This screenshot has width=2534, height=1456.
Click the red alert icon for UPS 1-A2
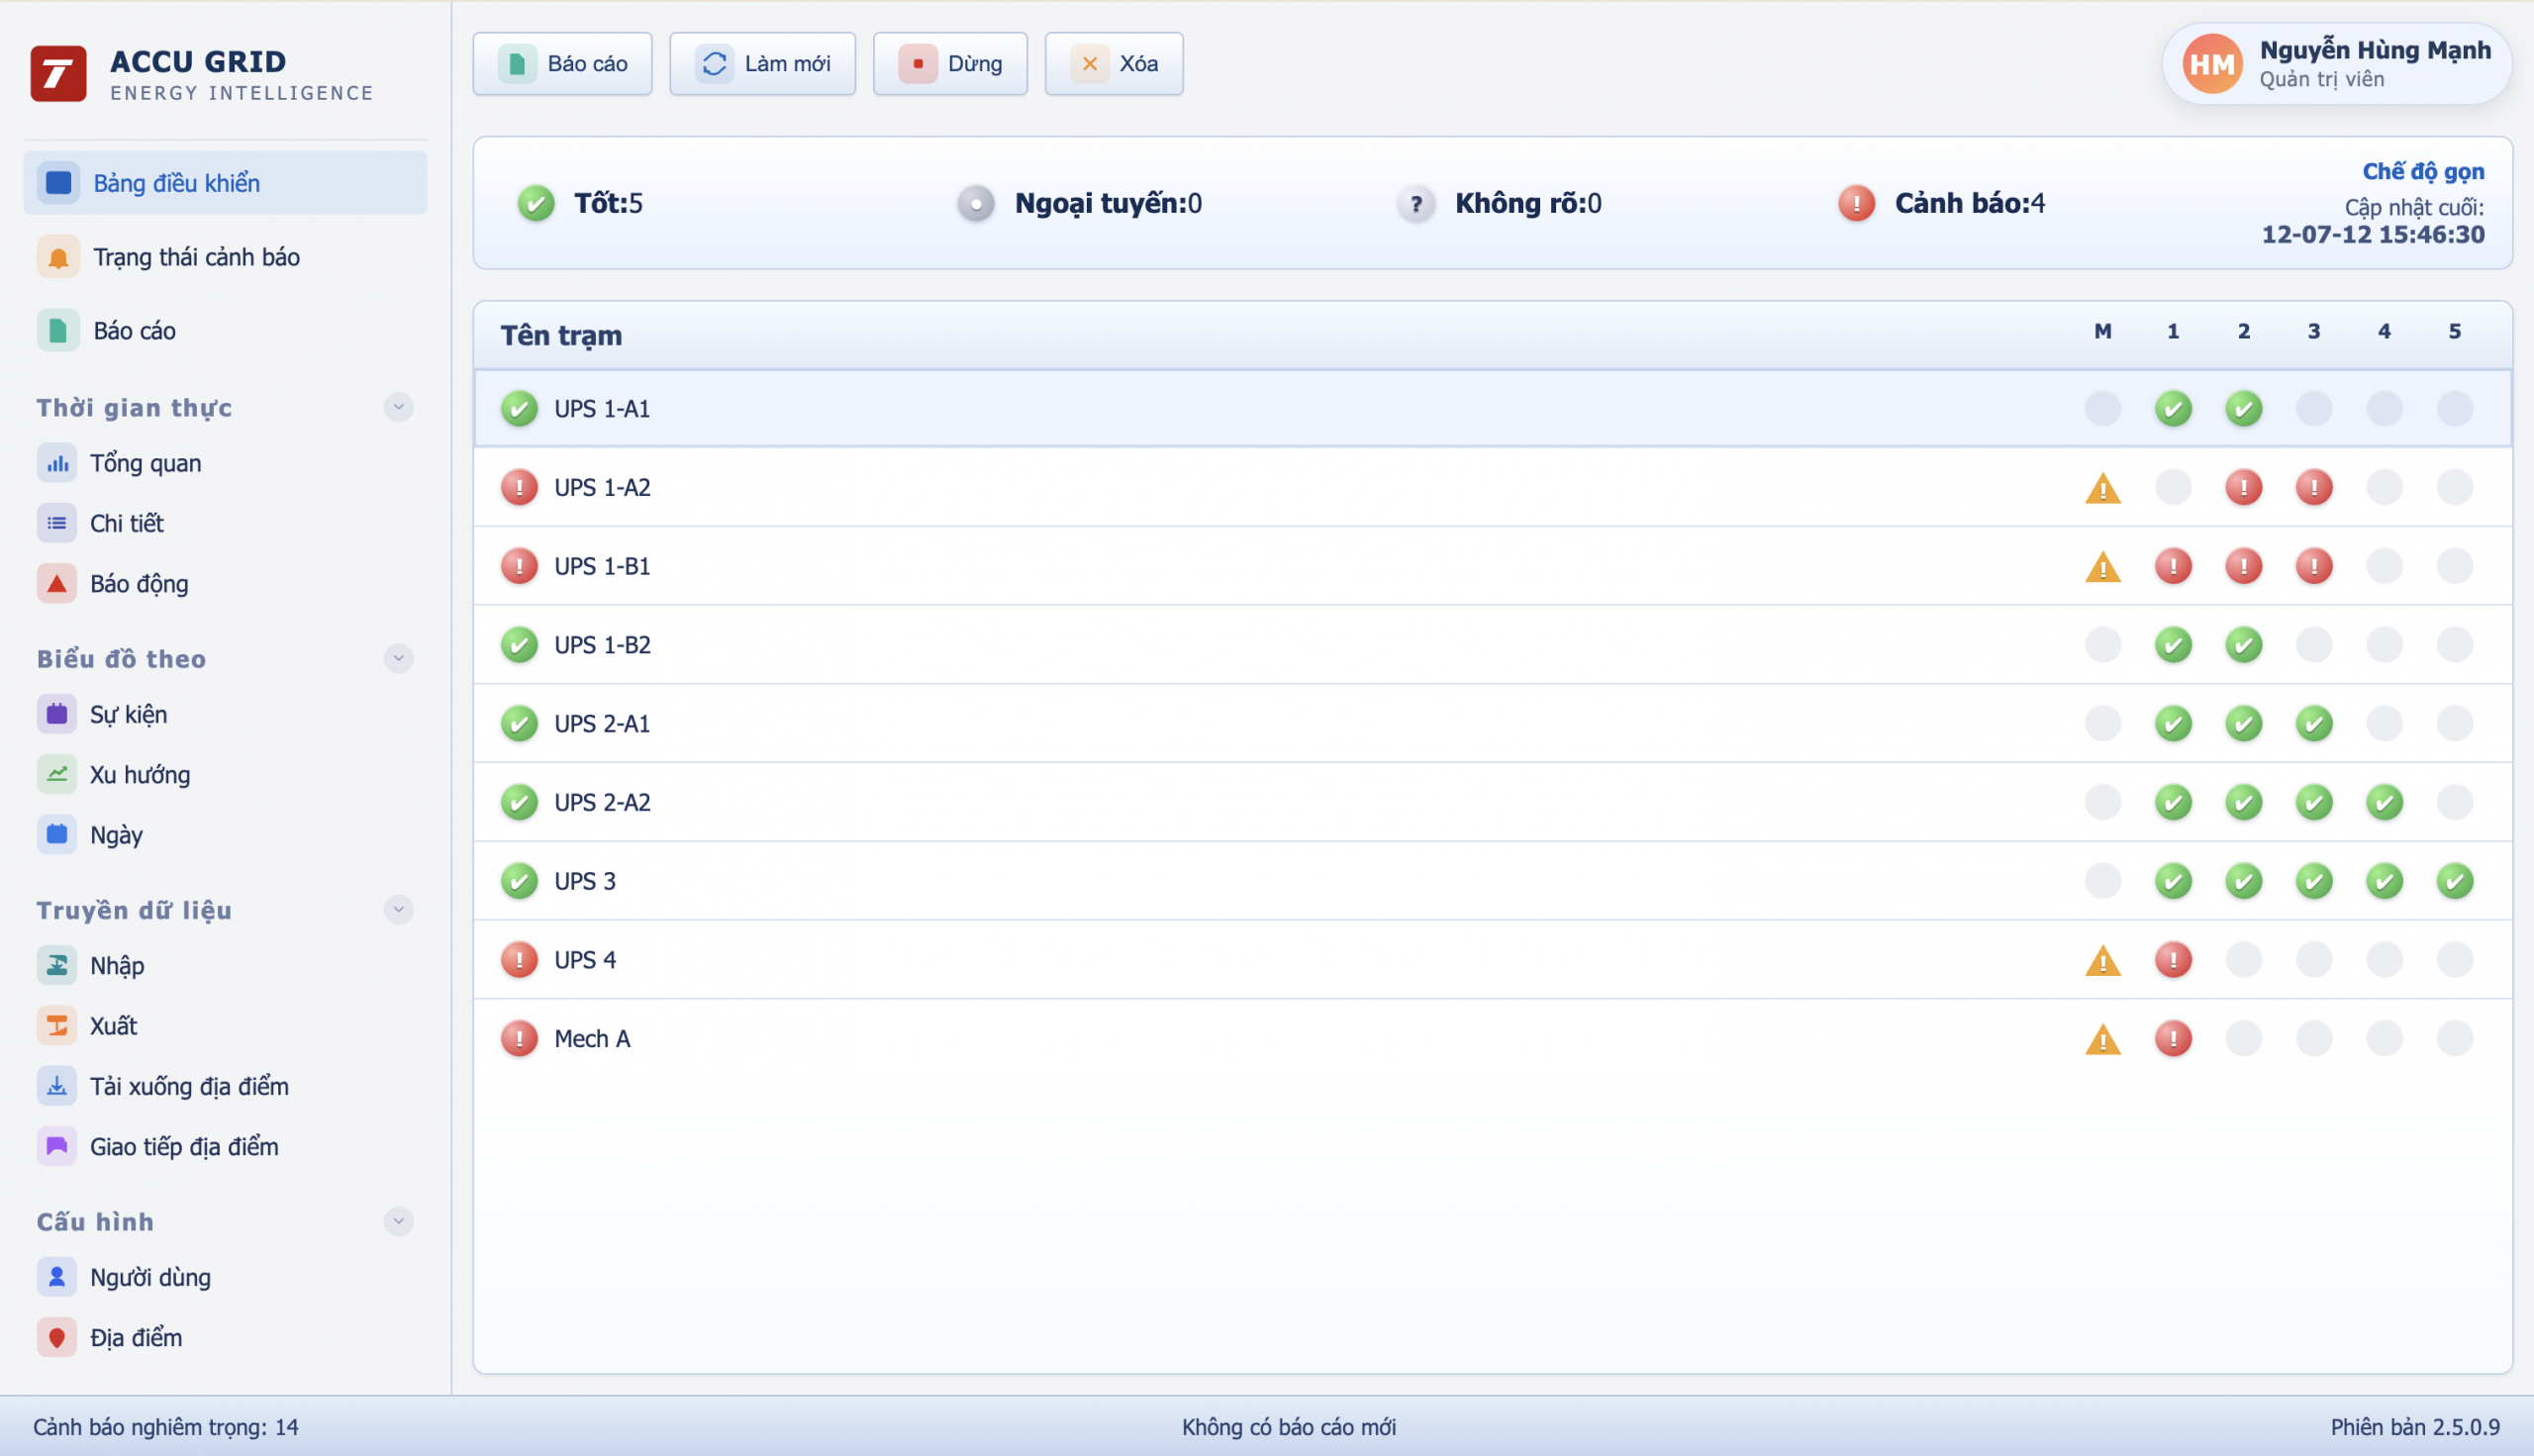tap(519, 488)
